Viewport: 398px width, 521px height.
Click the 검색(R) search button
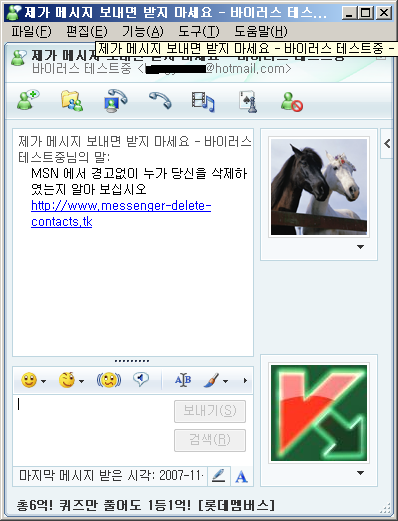pyautogui.click(x=210, y=440)
